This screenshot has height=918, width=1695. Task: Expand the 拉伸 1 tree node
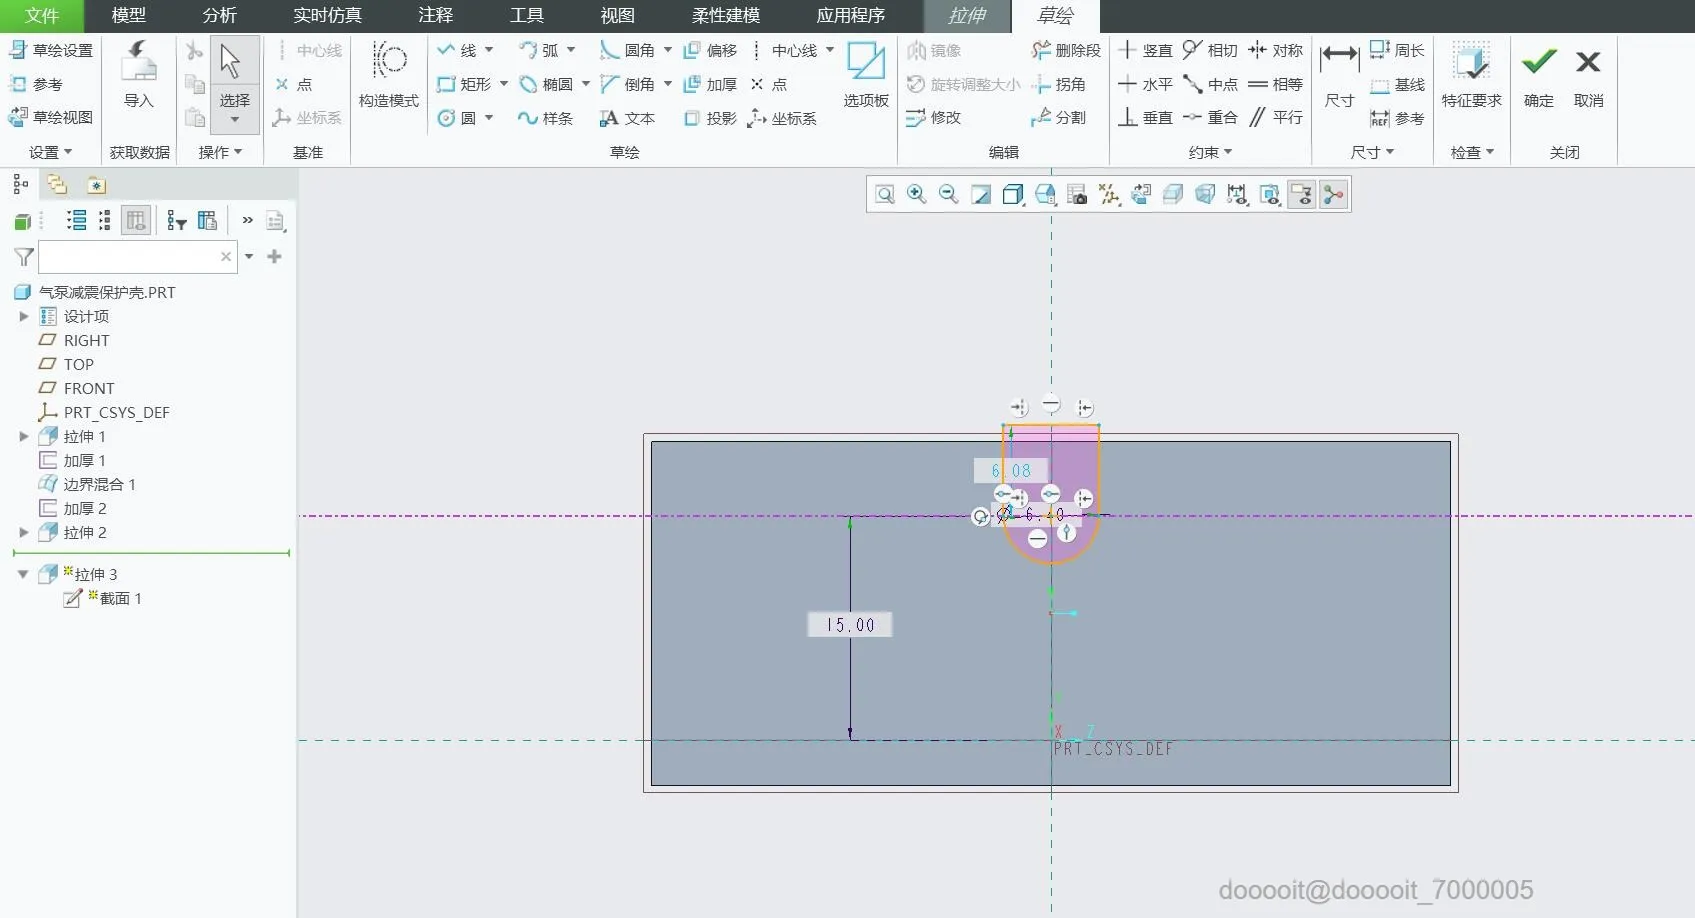click(x=24, y=437)
